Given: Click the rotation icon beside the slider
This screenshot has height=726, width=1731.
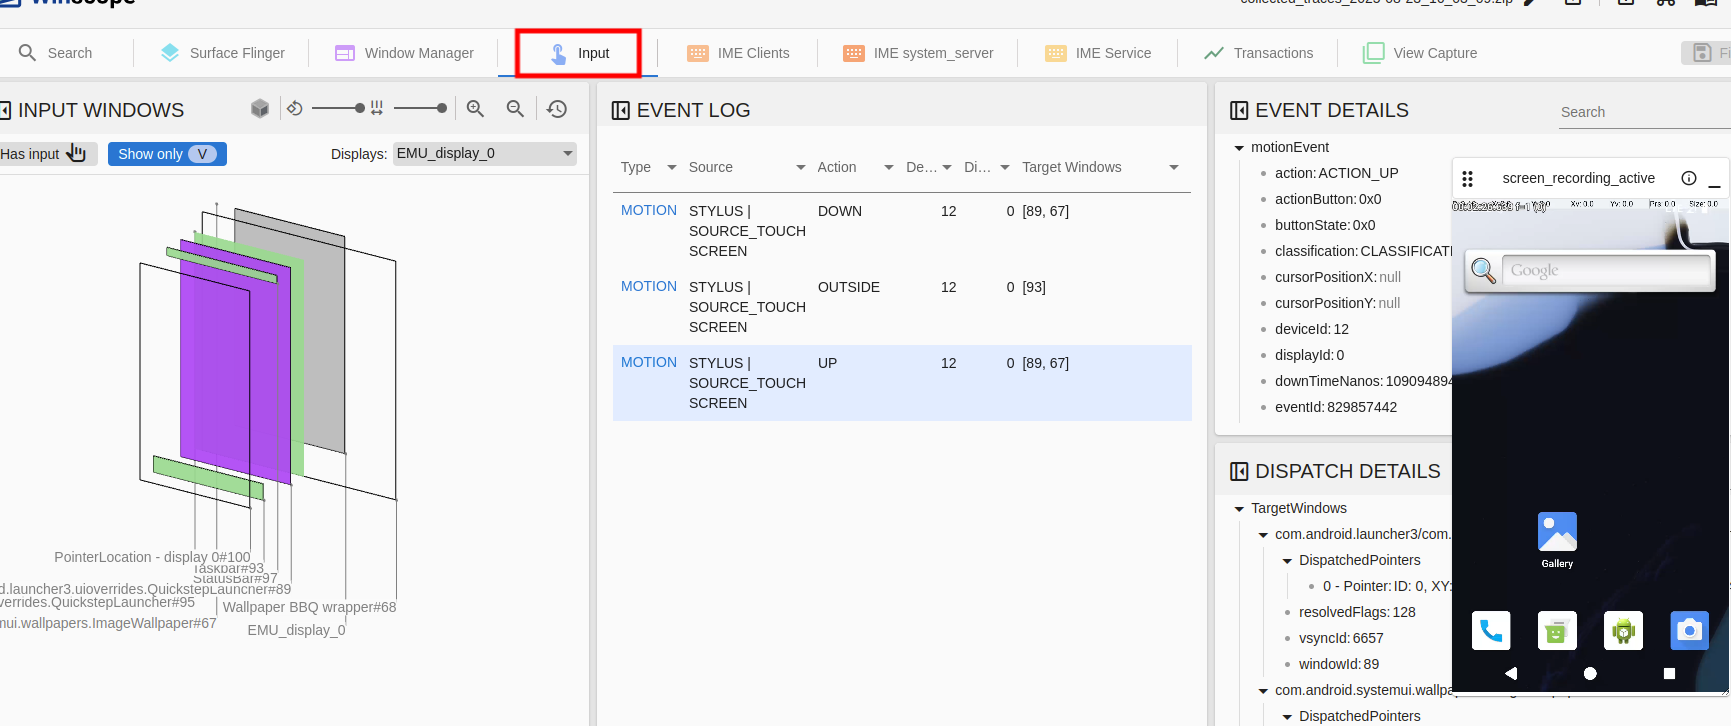Looking at the screenshot, I should click(294, 108).
